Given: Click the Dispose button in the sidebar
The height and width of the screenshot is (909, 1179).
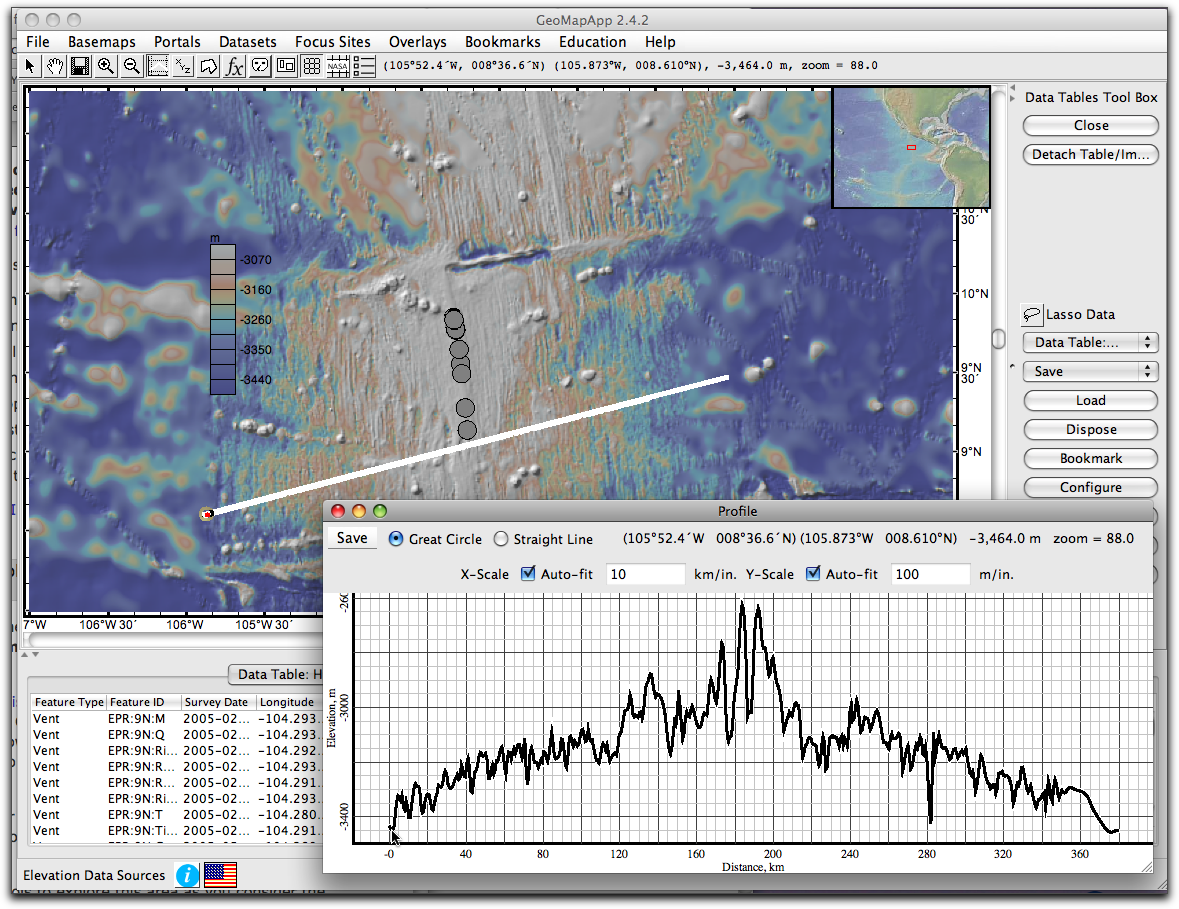Looking at the screenshot, I should tap(1090, 429).
